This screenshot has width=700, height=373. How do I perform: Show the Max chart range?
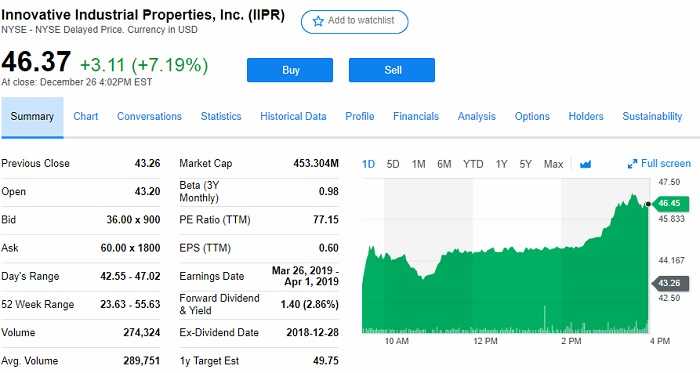553,164
